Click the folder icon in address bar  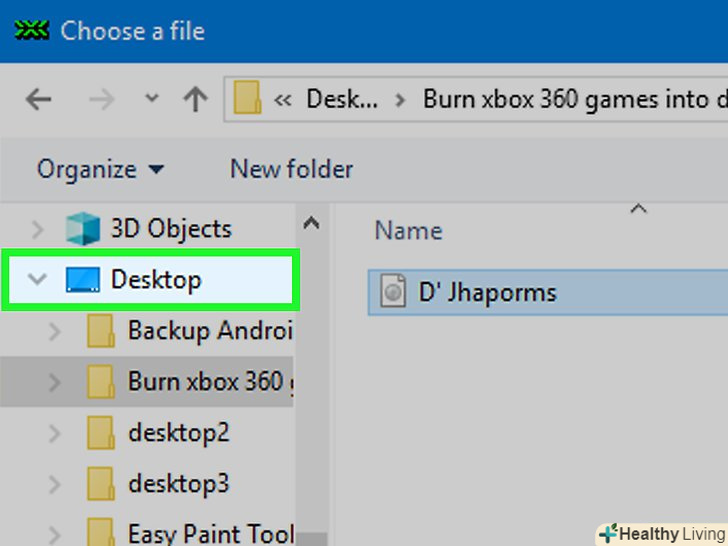pos(247,98)
